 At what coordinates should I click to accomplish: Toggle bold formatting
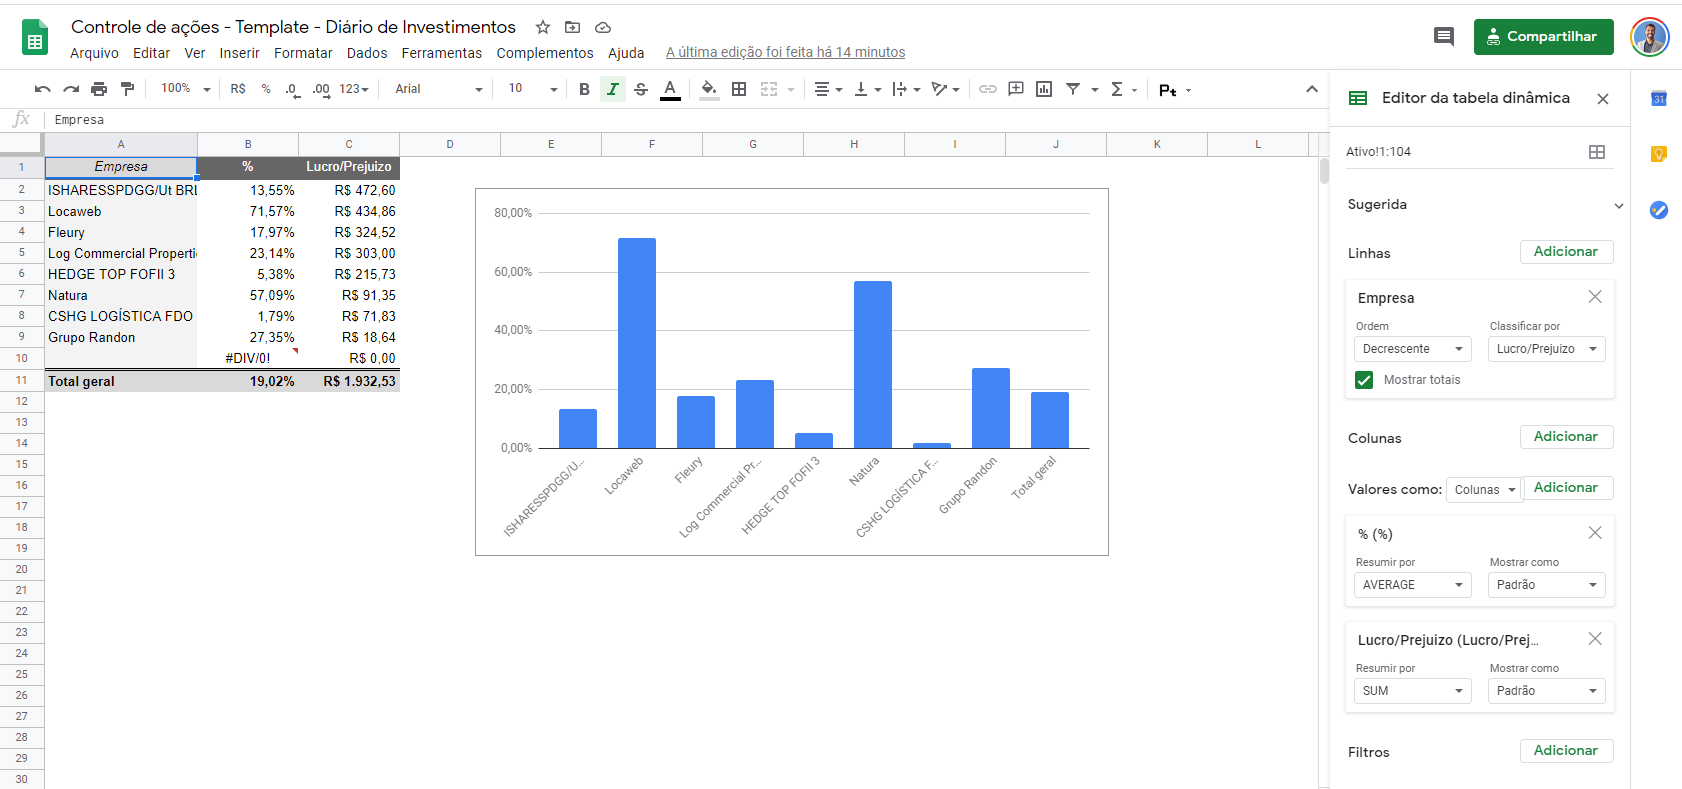[x=585, y=89]
